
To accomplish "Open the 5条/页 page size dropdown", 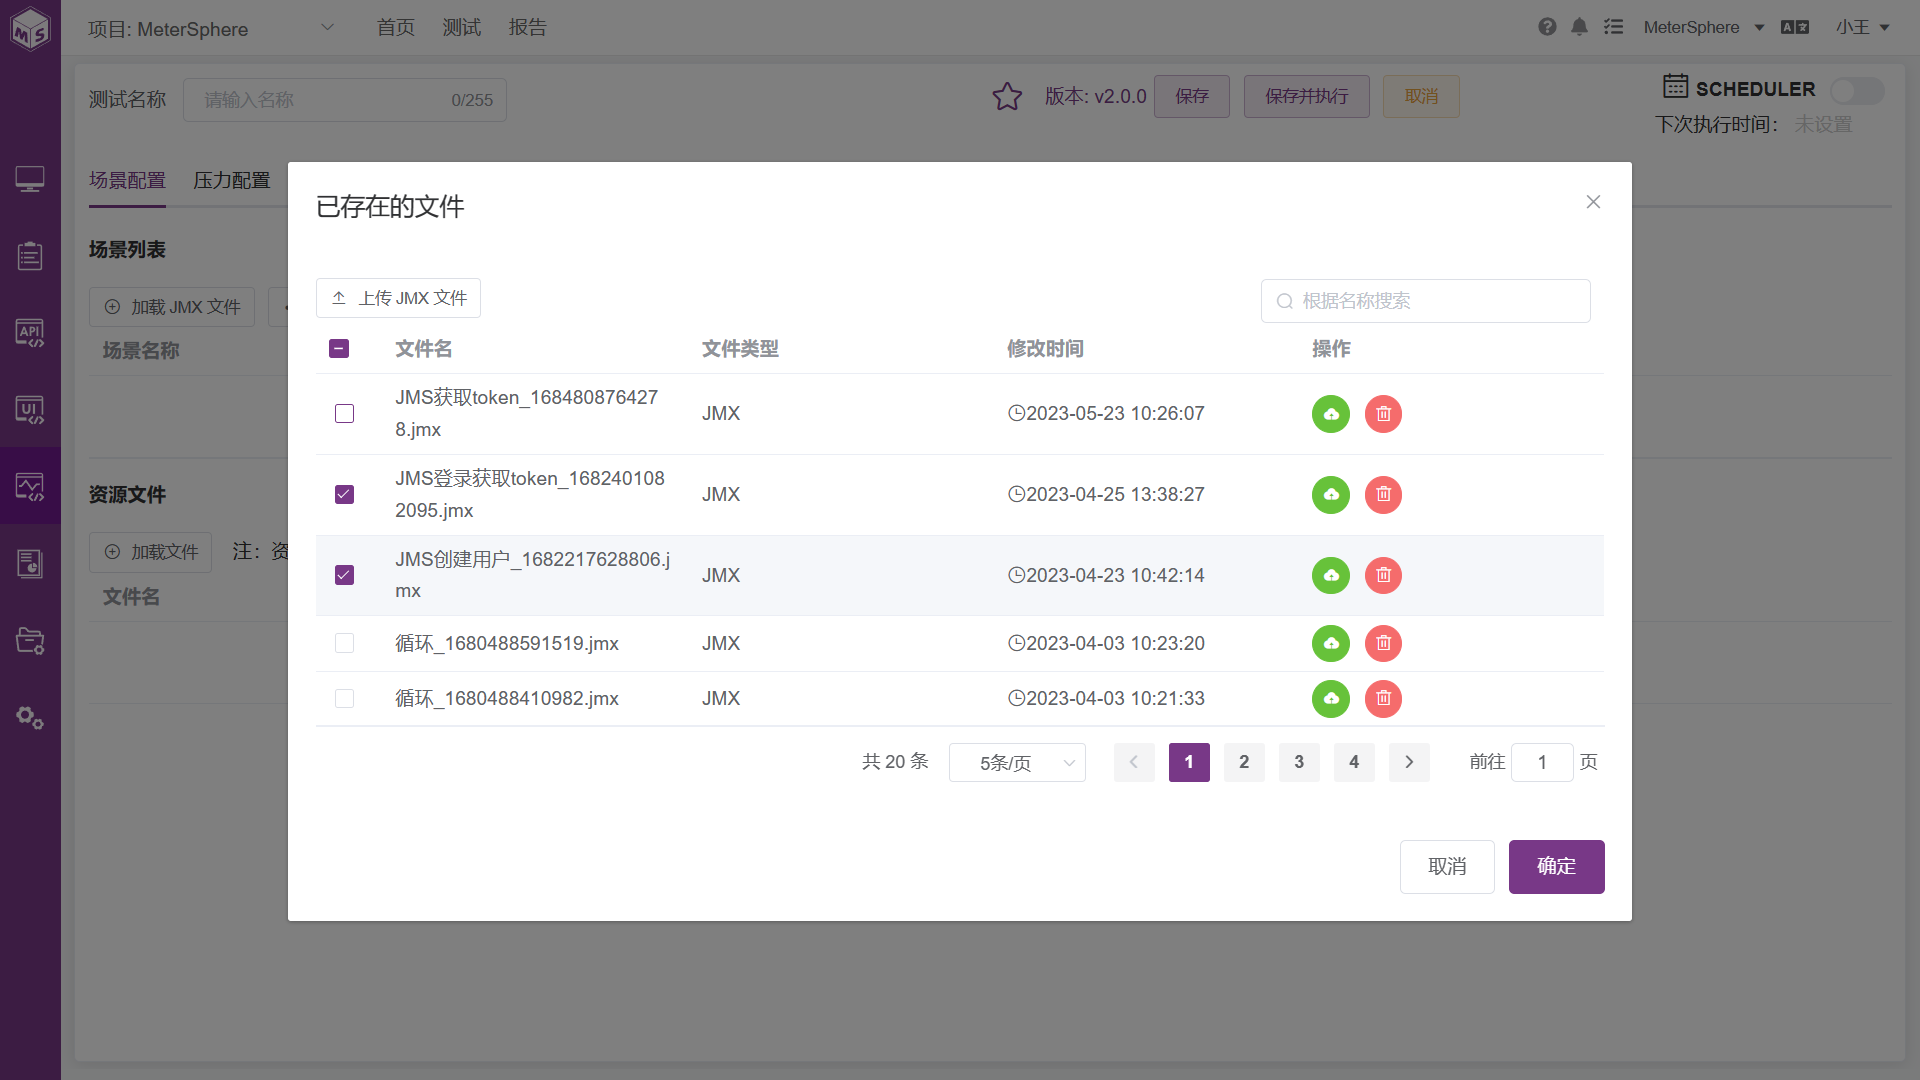I will (1017, 763).
